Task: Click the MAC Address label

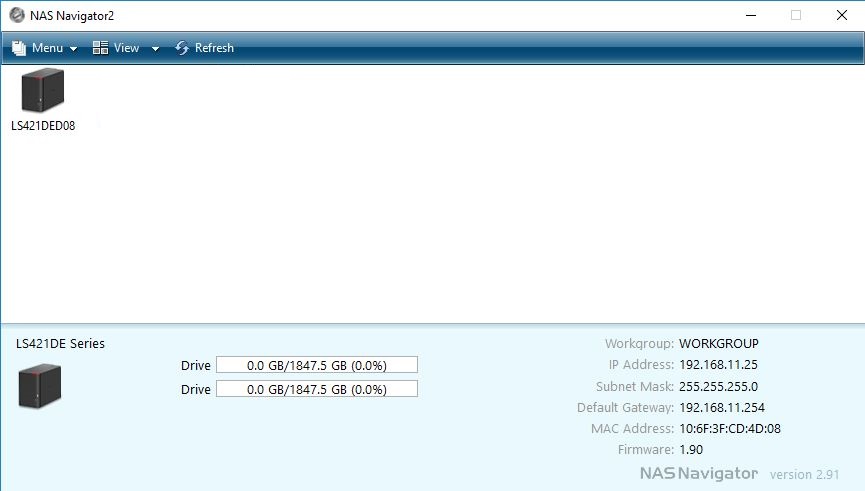Action: click(x=632, y=429)
